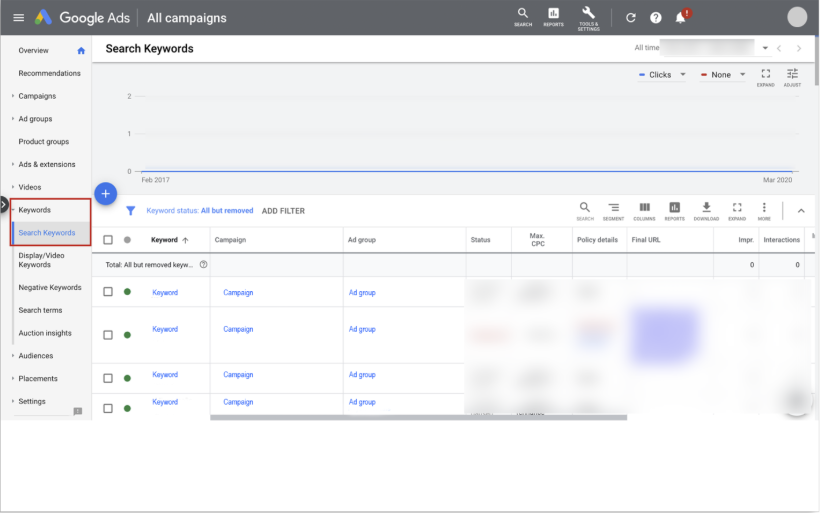Go to previous date range
Viewport: 821px width, 513px height.
pyautogui.click(x=779, y=48)
